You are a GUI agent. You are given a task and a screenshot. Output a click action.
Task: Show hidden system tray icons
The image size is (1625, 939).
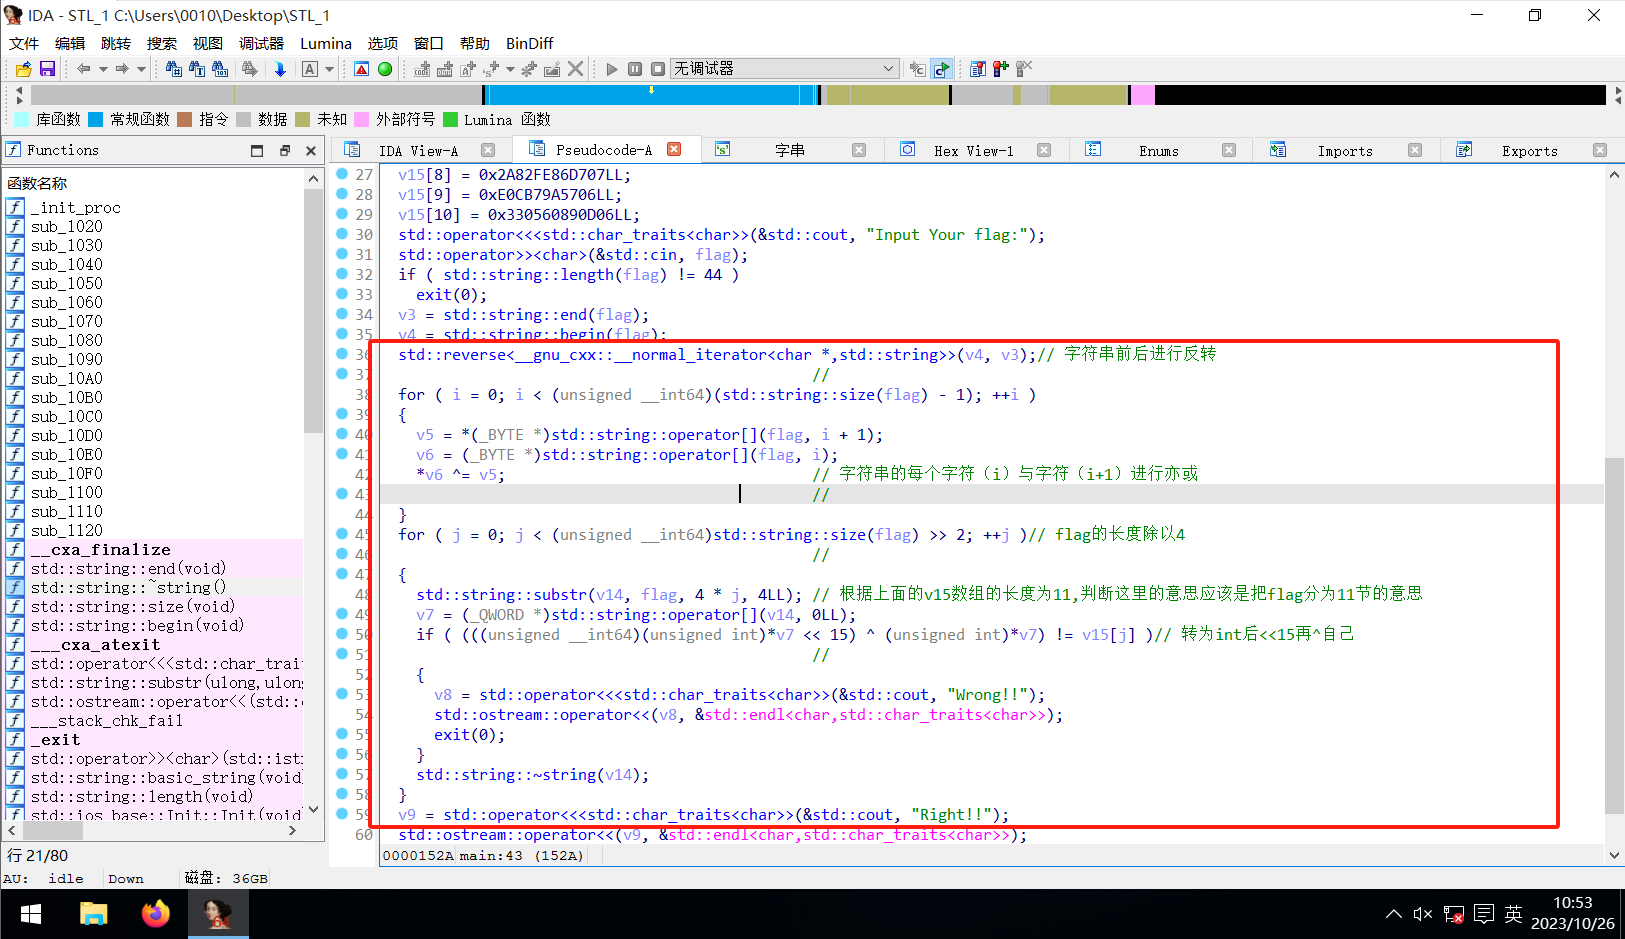coord(1393,914)
